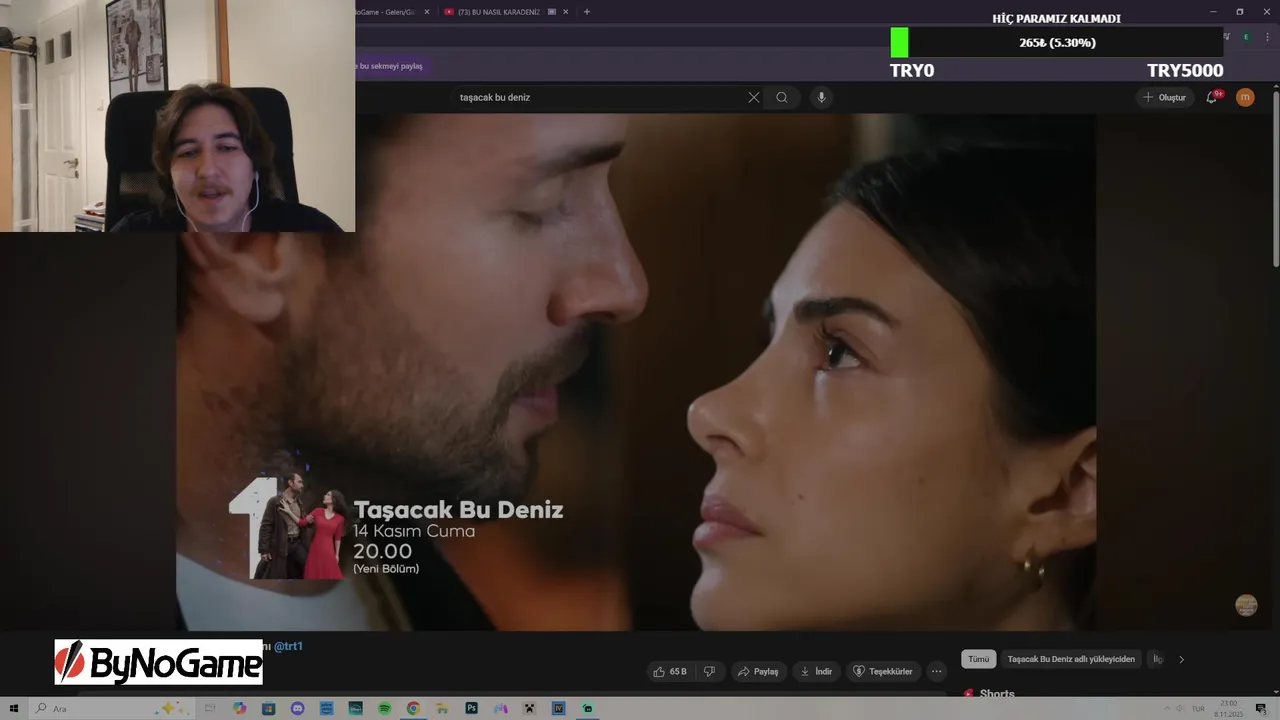Open GTA IV taskbar icon
The height and width of the screenshot is (720, 1280).
559,708
